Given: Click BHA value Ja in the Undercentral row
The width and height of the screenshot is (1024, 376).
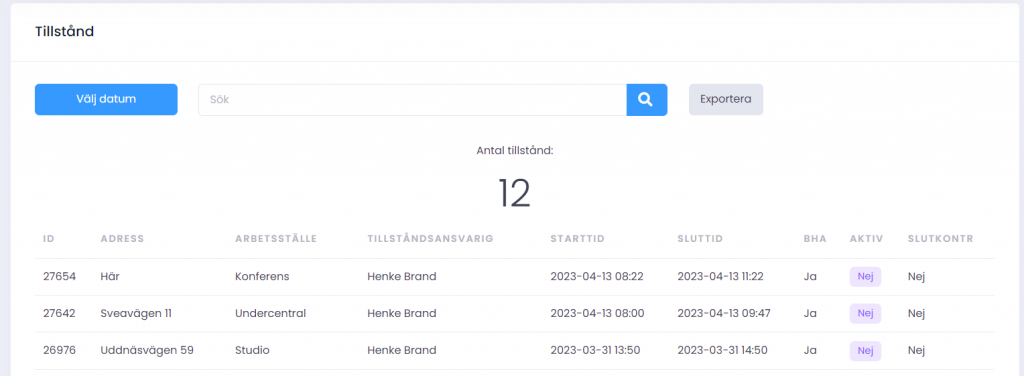Looking at the screenshot, I should (x=810, y=313).
